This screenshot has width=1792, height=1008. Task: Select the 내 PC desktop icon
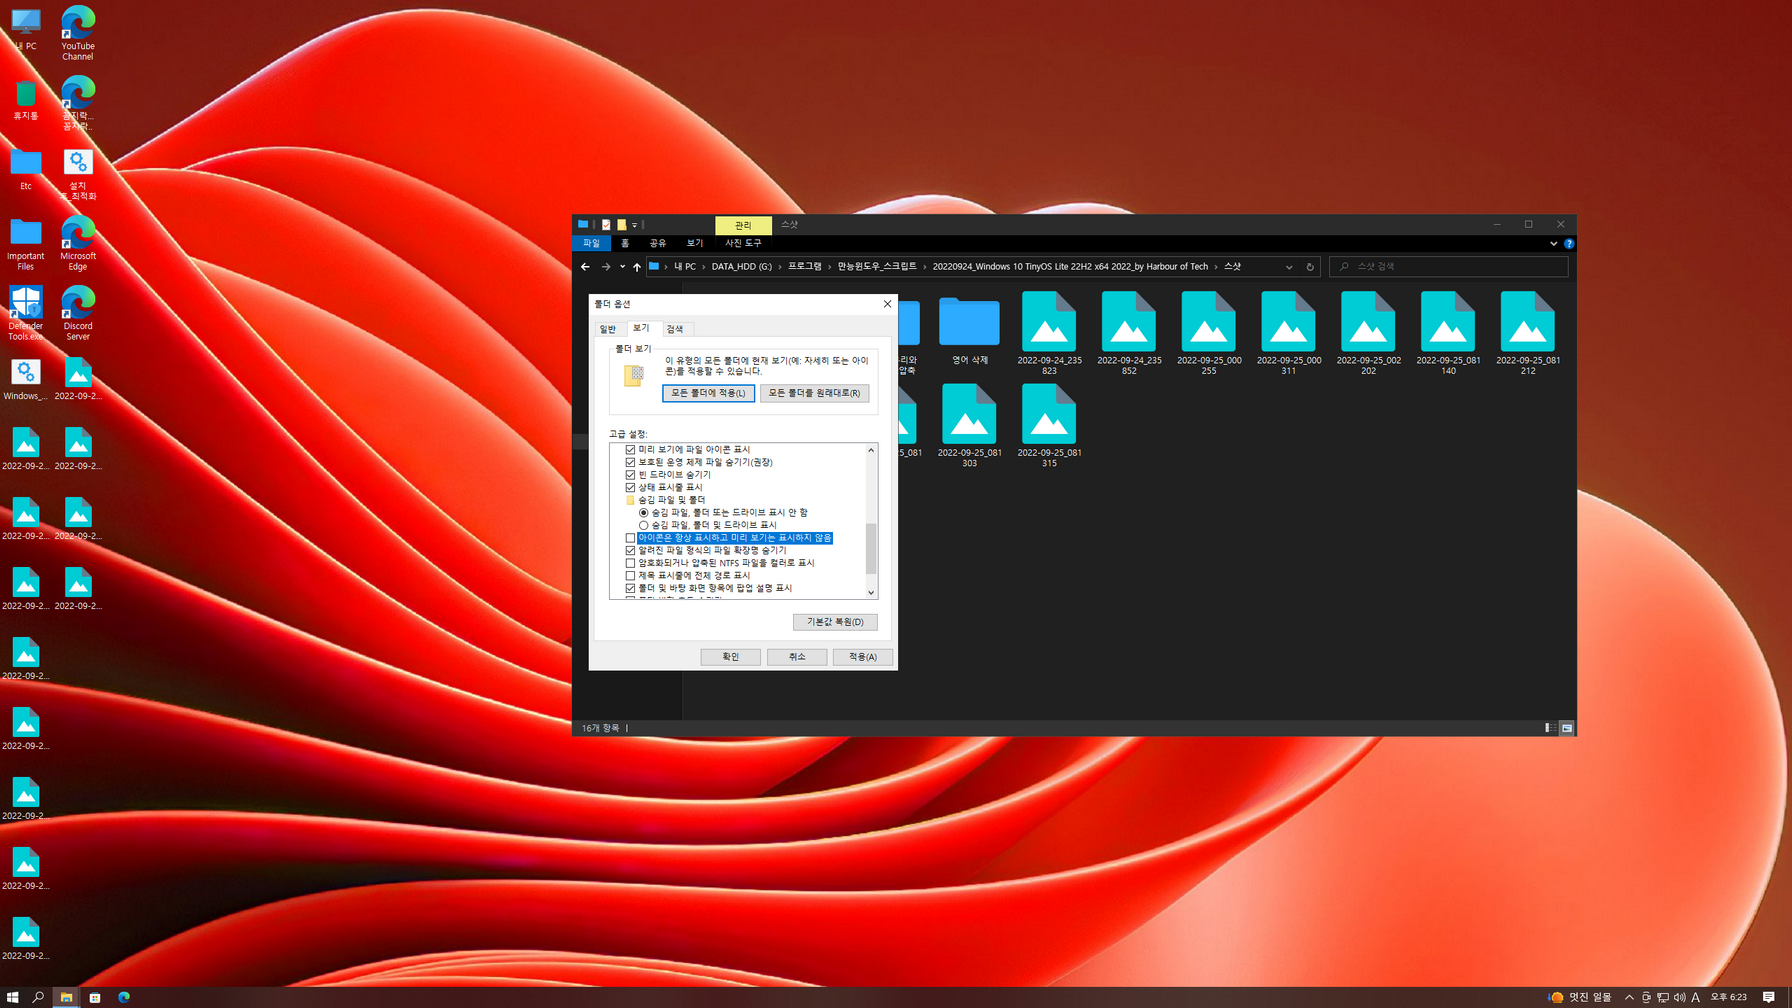pos(26,29)
